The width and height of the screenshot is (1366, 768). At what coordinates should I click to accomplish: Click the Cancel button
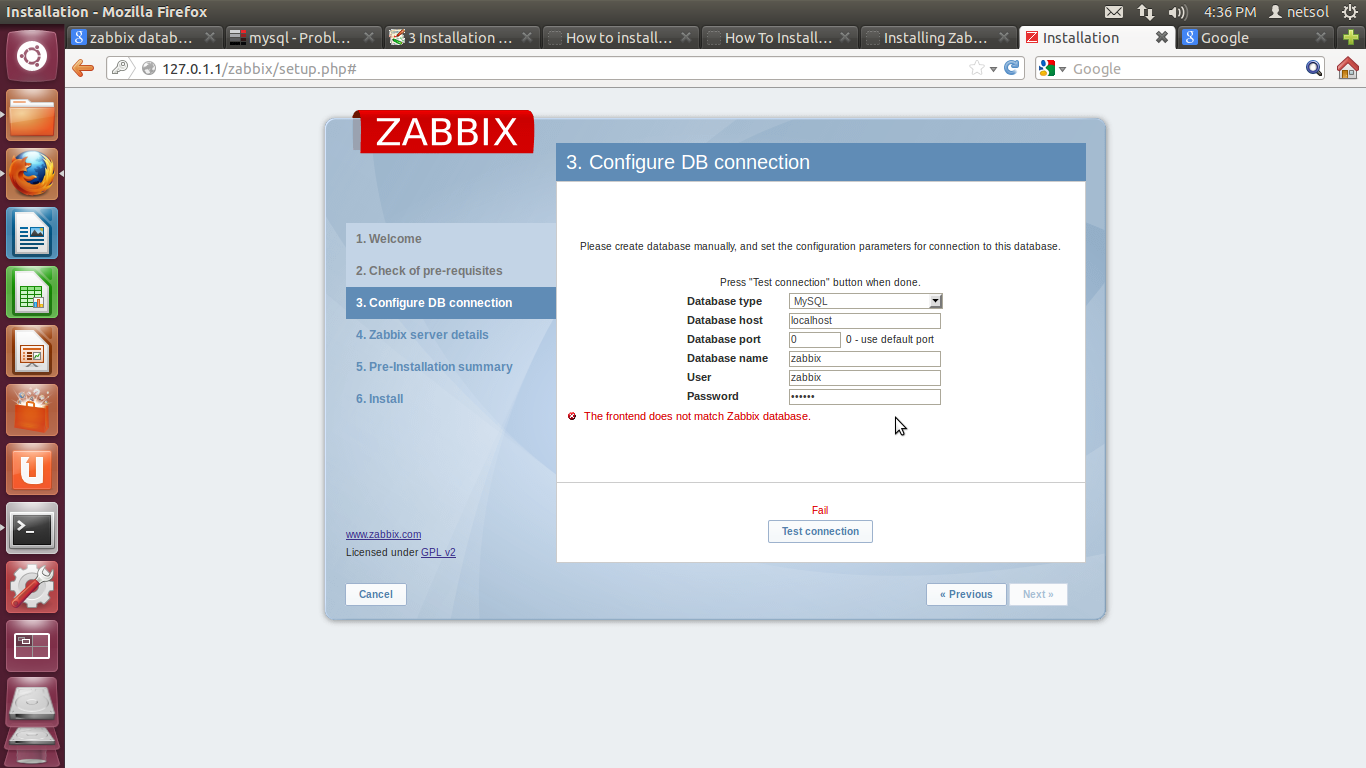point(376,594)
